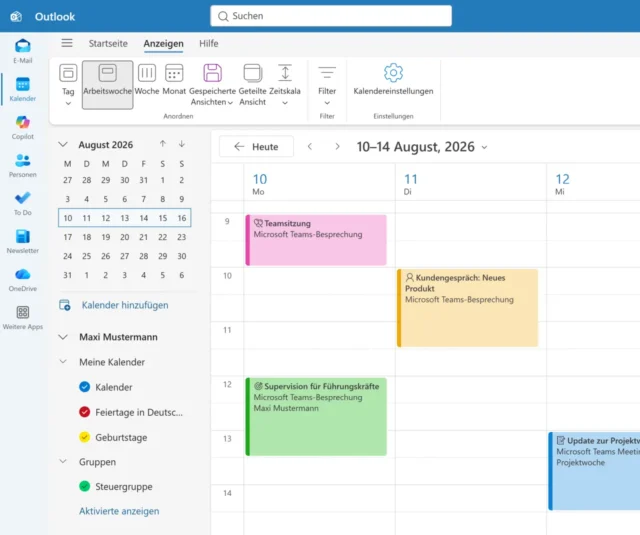This screenshot has height=535, width=640.
Task: Select 20 in the mini calendar
Action: 124,237
